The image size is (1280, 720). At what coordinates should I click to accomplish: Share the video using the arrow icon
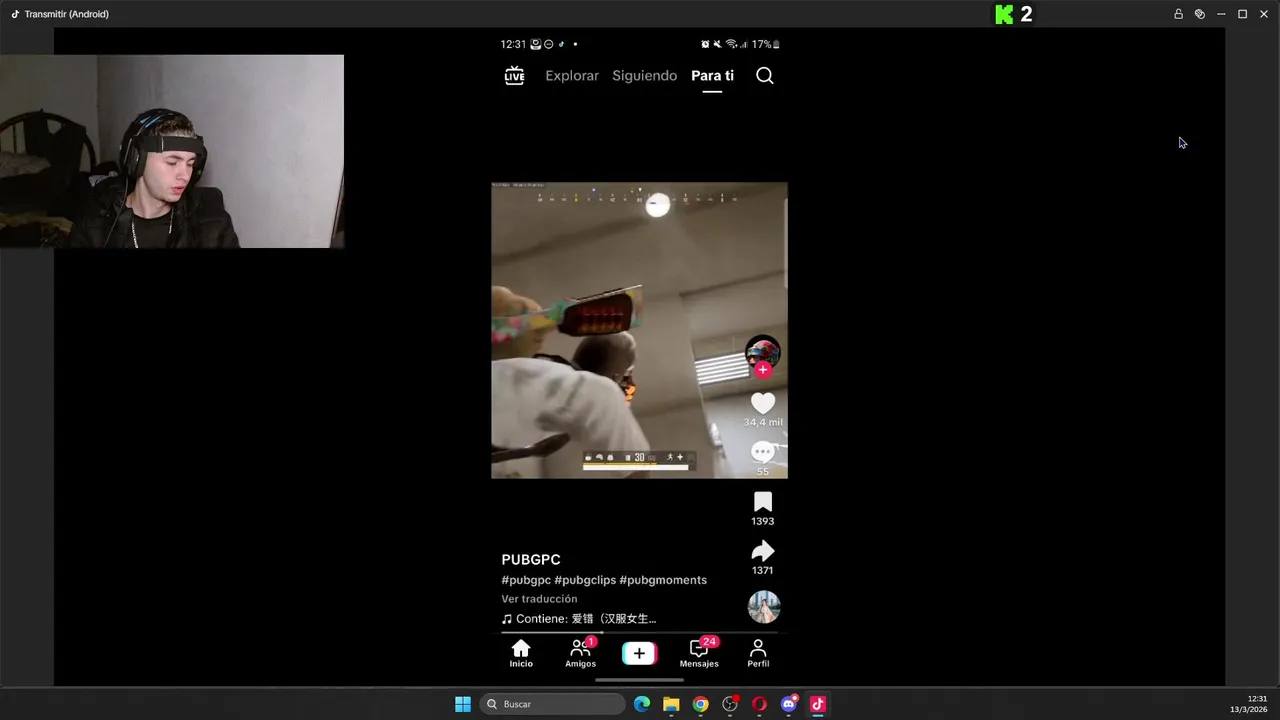(763, 551)
